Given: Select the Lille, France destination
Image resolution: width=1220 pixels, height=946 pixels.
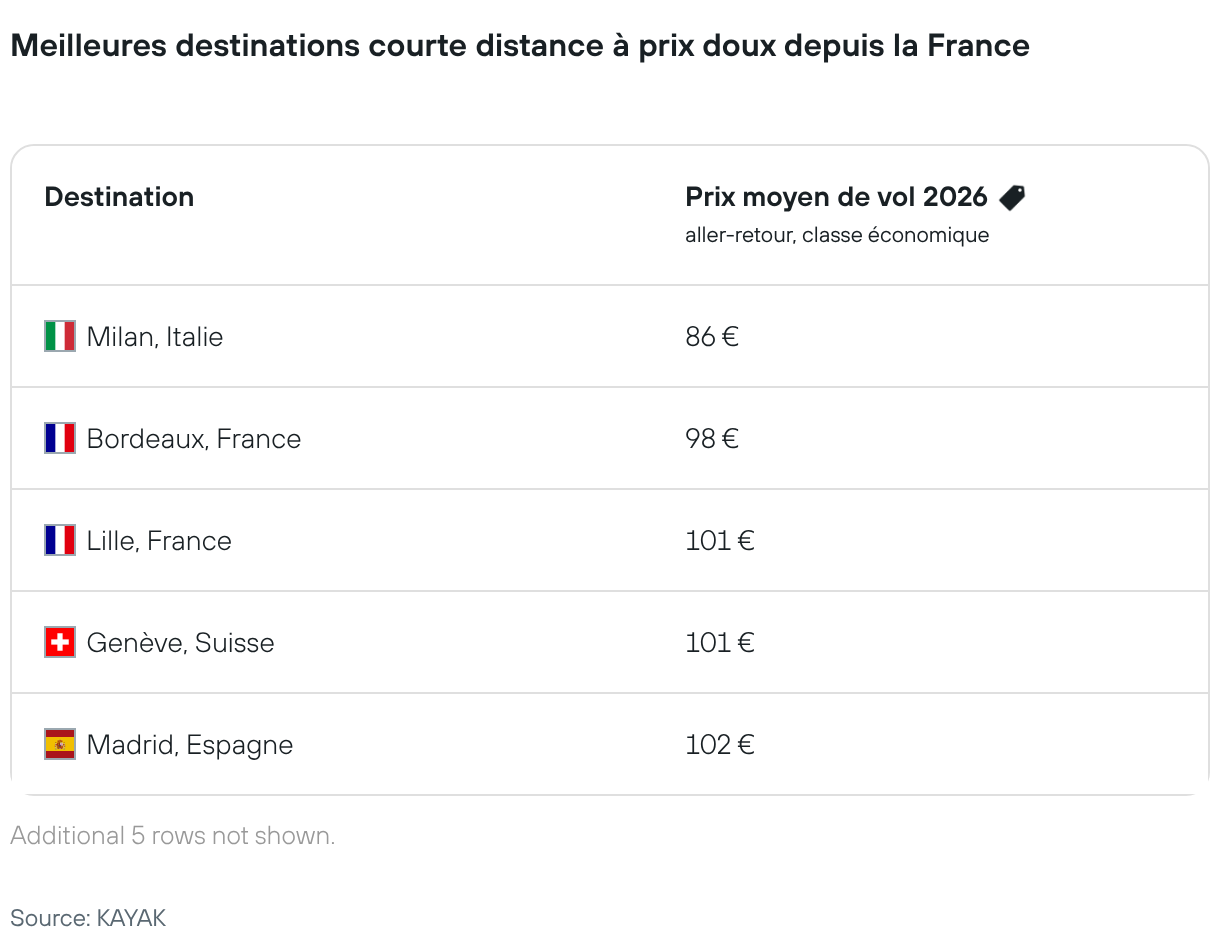Looking at the screenshot, I should pyautogui.click(x=159, y=541).
